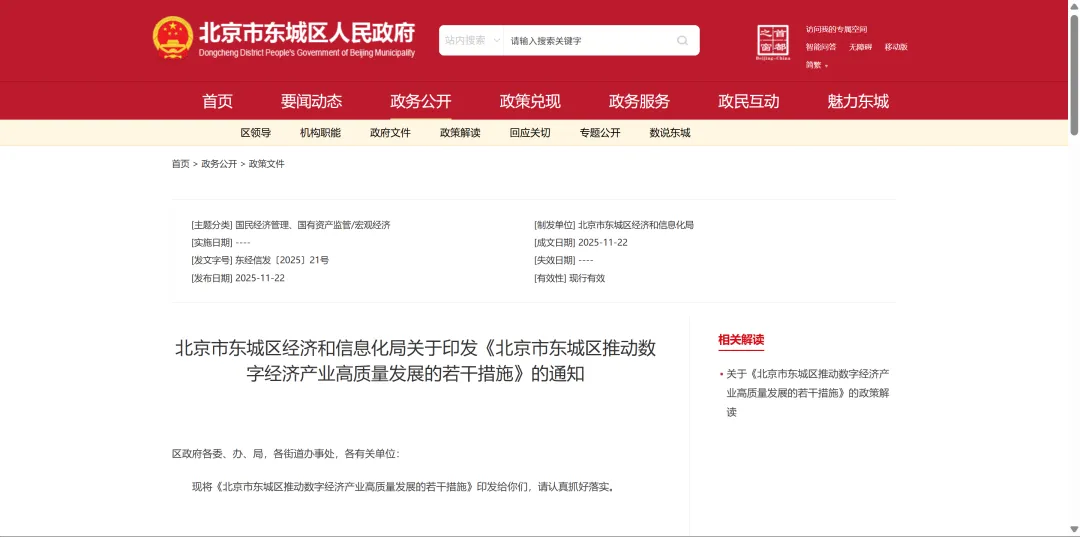Viewport: 1080px width, 537px height.
Task: Open the related 政策解读 article link
Action: point(807,392)
